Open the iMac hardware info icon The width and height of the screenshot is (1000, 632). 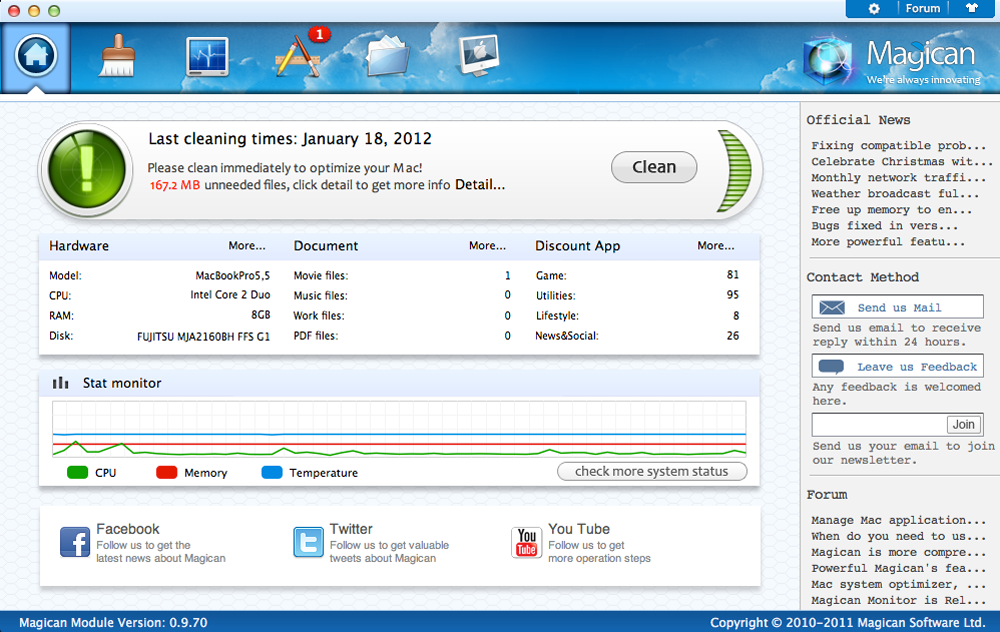tap(479, 56)
